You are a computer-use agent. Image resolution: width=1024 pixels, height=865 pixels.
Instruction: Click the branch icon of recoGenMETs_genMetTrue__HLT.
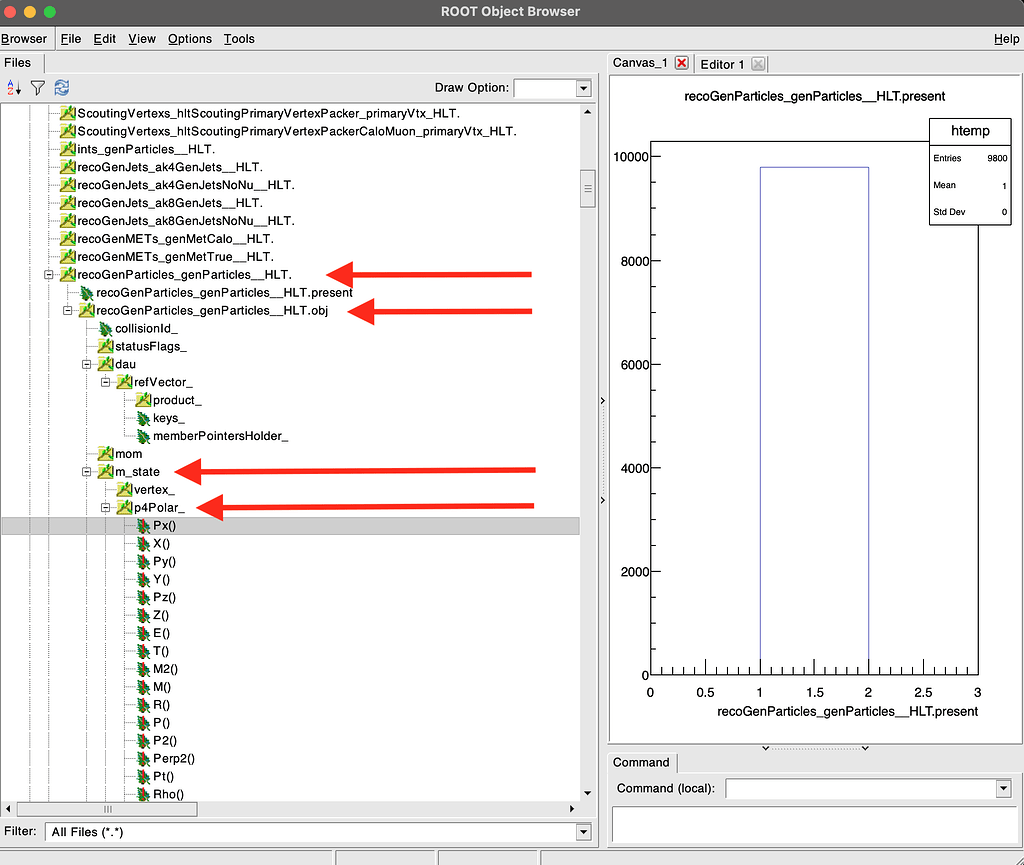point(68,257)
